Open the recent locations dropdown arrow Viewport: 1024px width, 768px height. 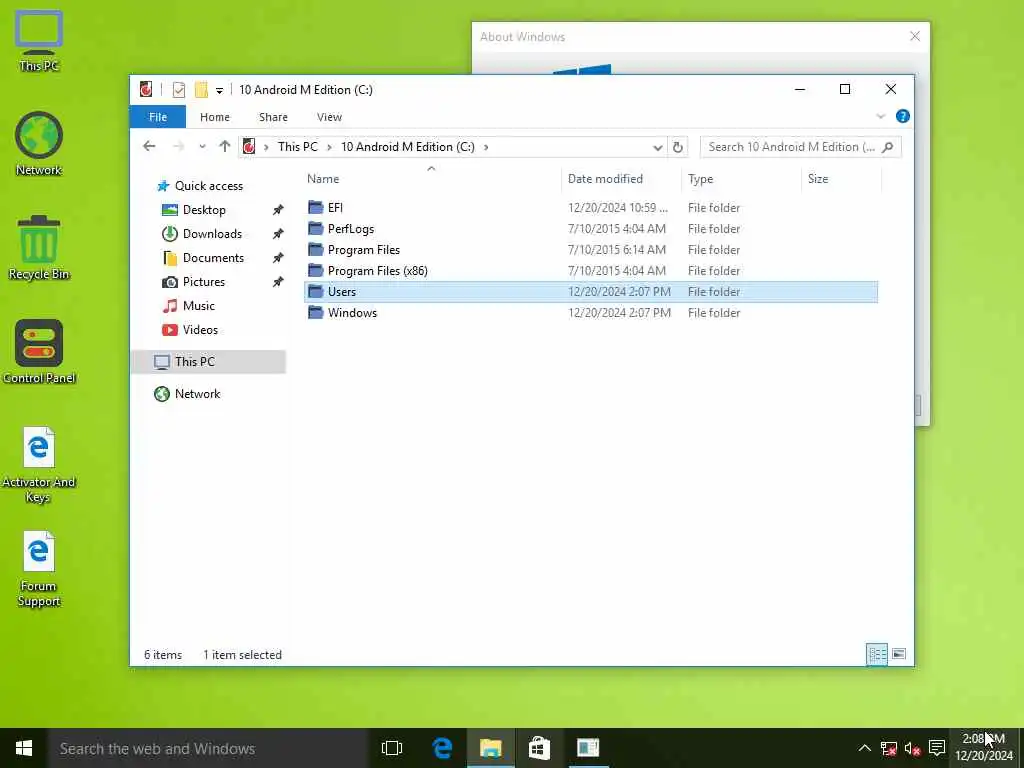(202, 147)
